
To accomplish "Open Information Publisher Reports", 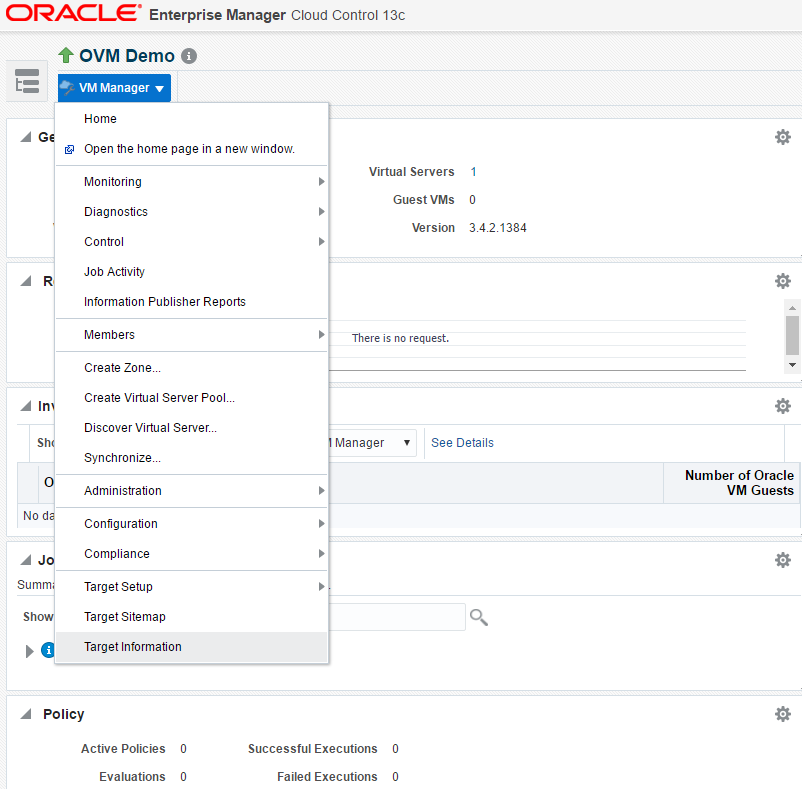I will click(191, 302).
